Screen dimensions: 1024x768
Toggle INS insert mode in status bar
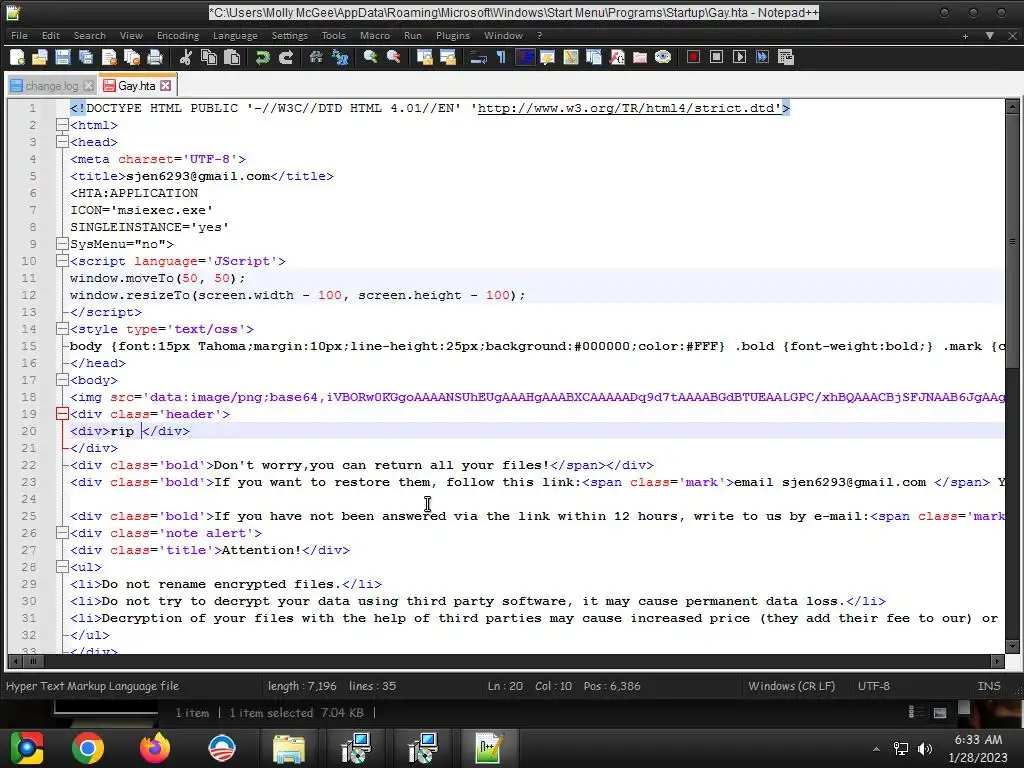point(989,686)
